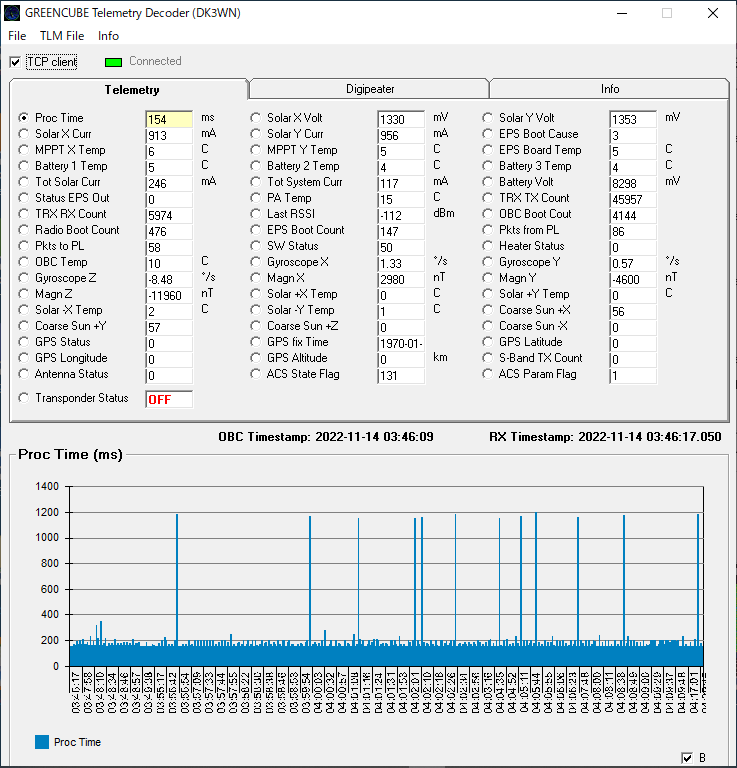This screenshot has width=737, height=768.
Task: Select the Pkts to PL radio button
Action: (x=23, y=246)
